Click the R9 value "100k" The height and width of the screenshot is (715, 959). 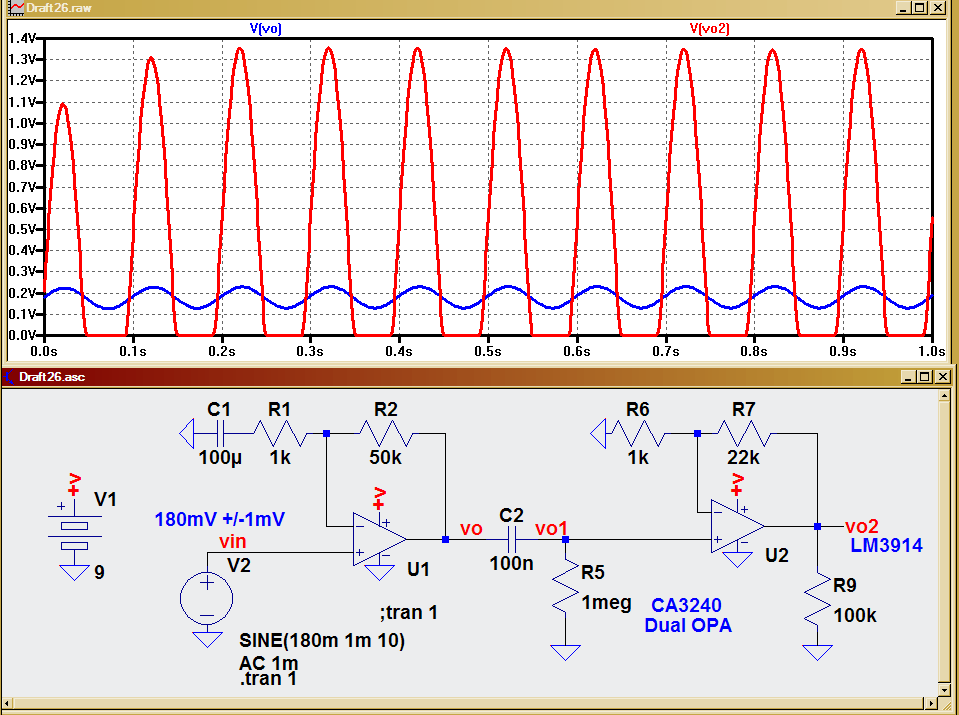click(855, 615)
